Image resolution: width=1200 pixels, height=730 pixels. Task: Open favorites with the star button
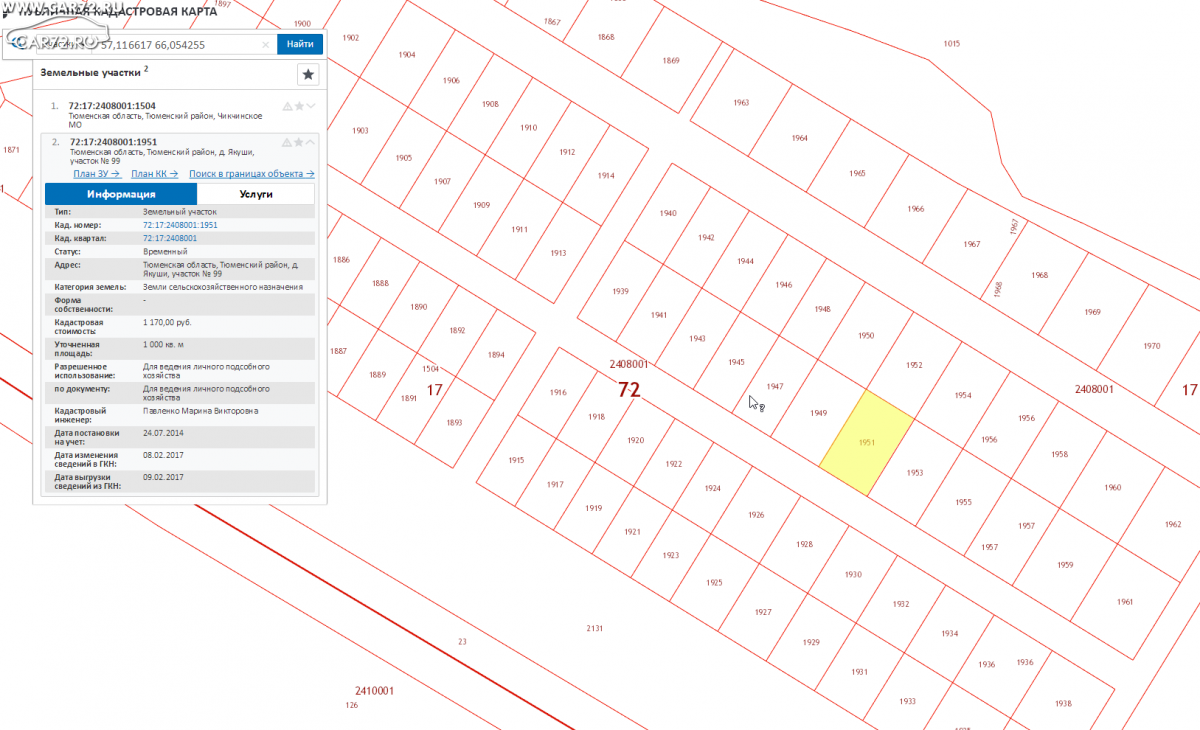point(309,74)
